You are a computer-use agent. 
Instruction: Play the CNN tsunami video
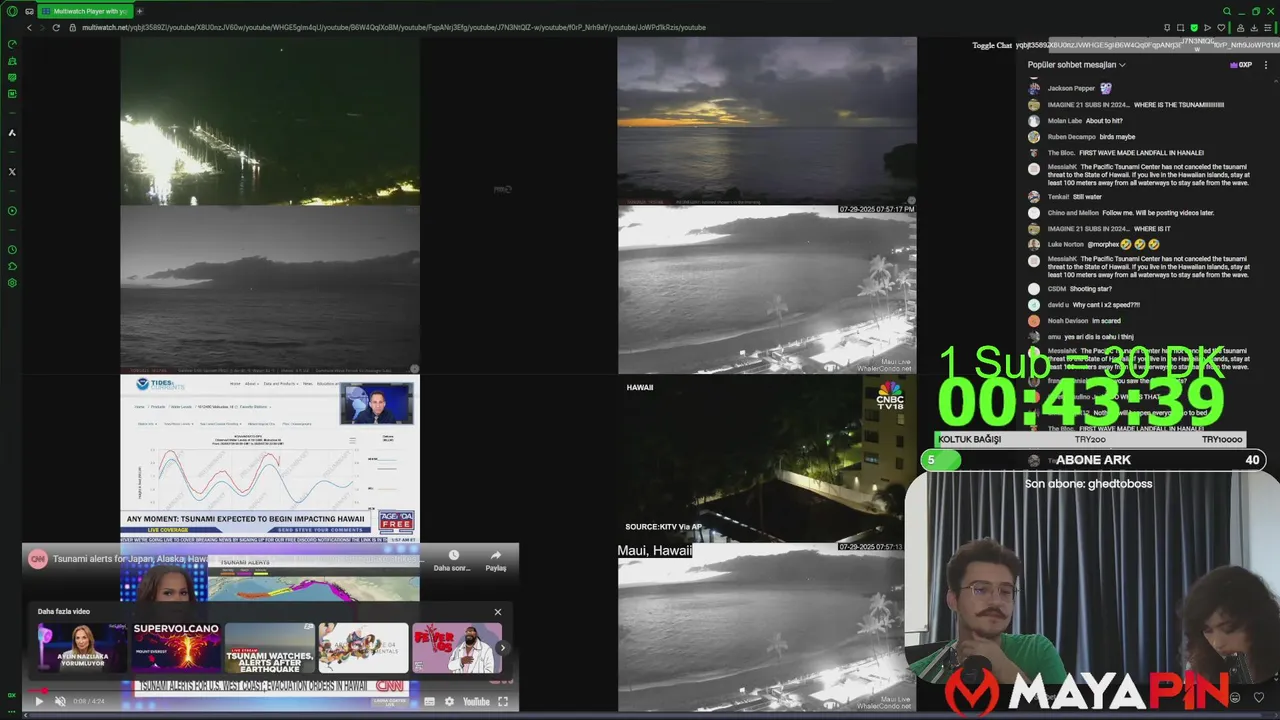(39, 701)
